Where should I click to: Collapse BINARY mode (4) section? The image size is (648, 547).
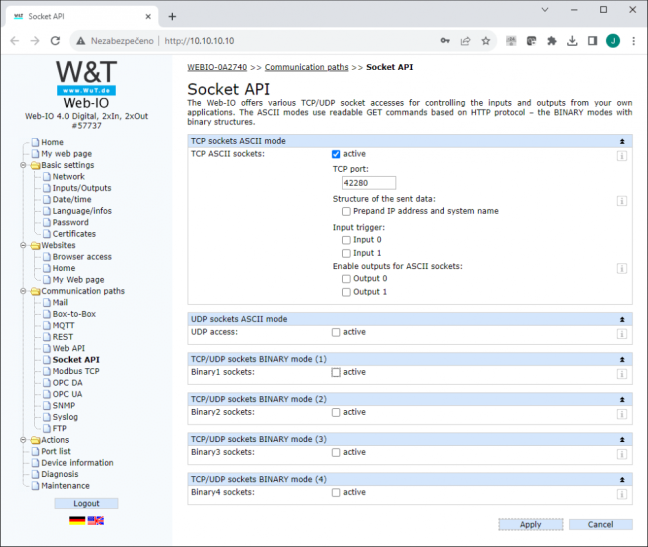(622, 480)
